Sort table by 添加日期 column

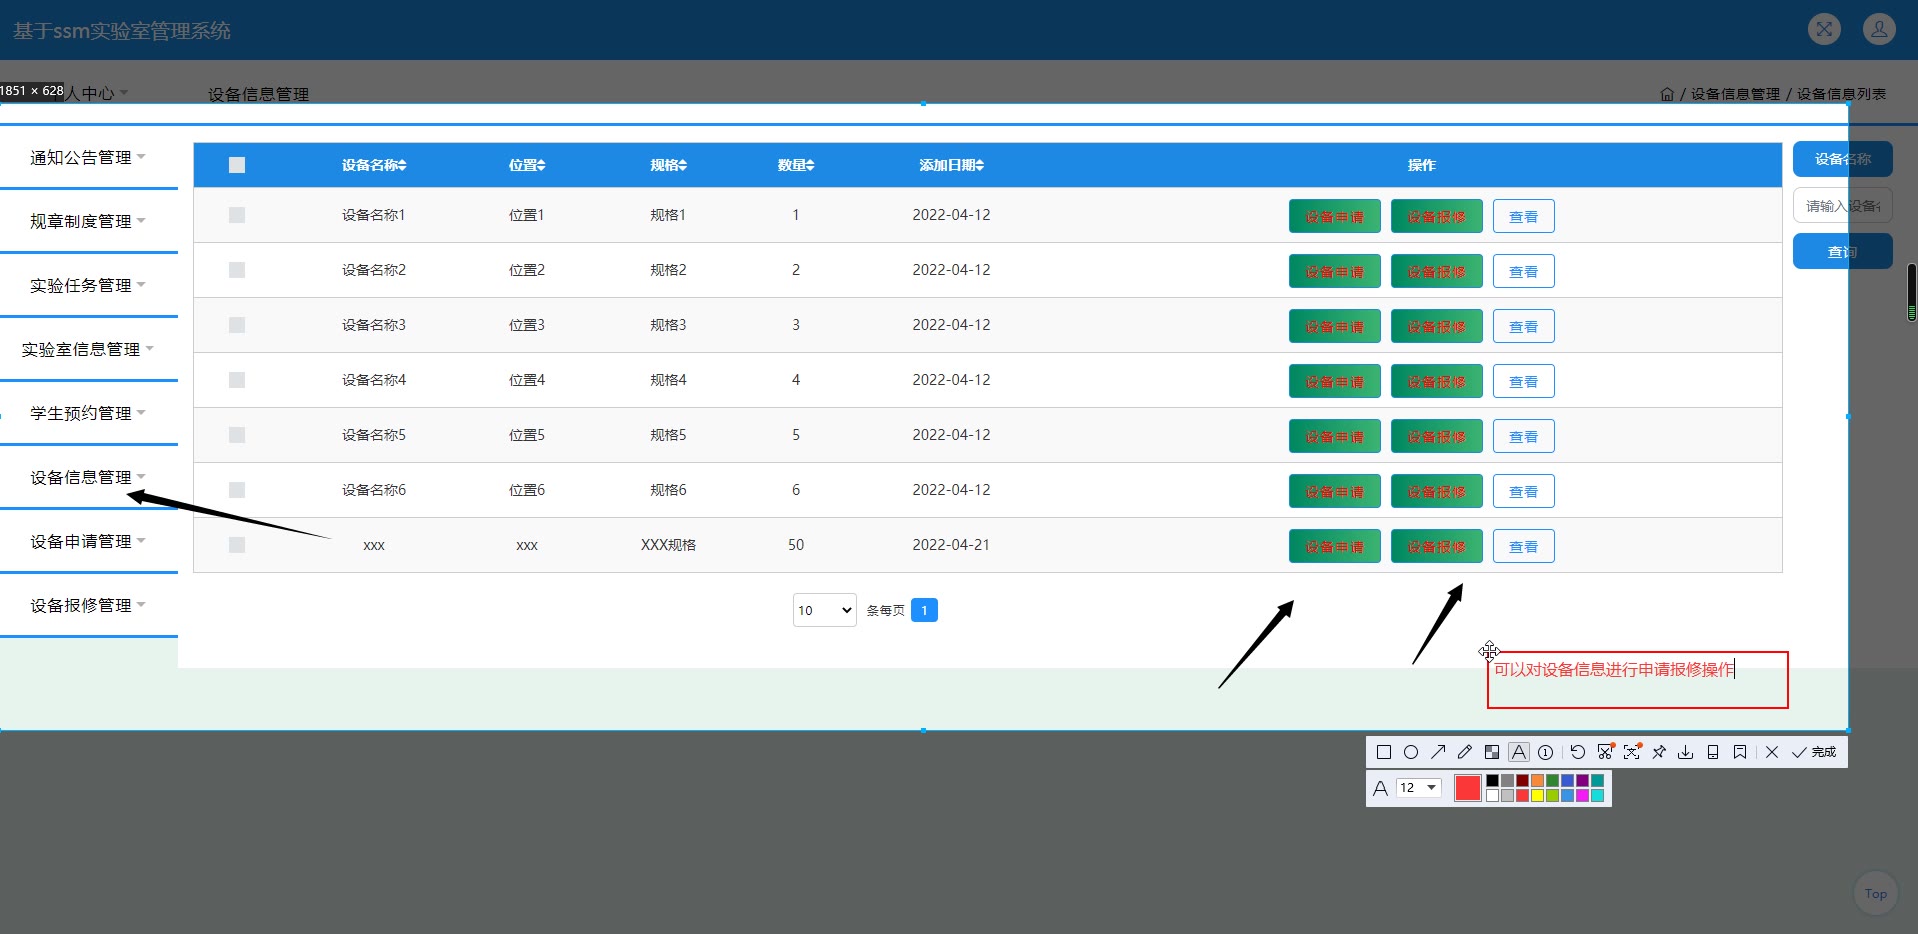point(952,165)
